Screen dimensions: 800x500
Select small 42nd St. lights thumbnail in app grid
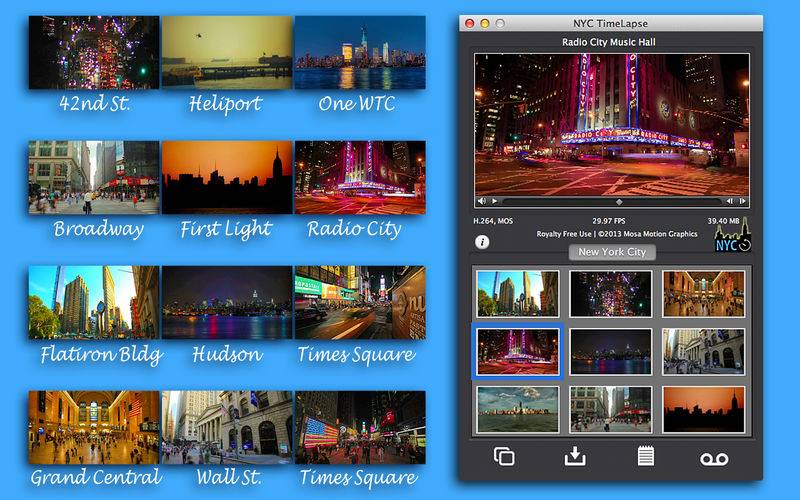(610, 294)
